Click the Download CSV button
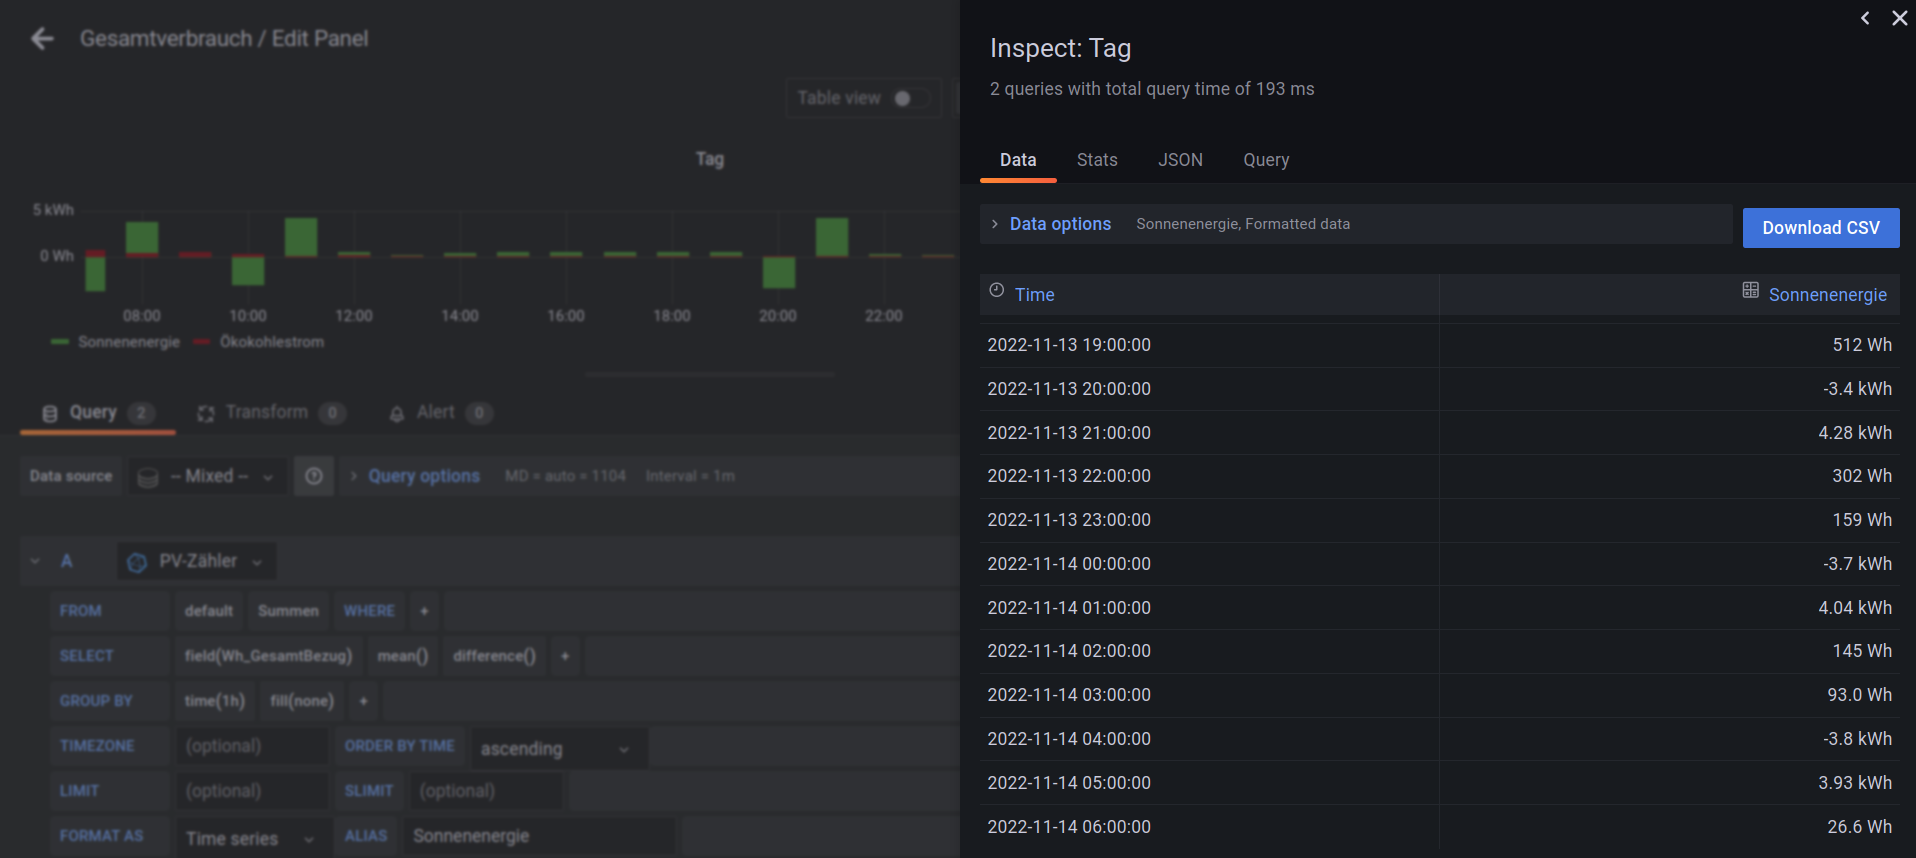The width and height of the screenshot is (1916, 858). [x=1820, y=228]
